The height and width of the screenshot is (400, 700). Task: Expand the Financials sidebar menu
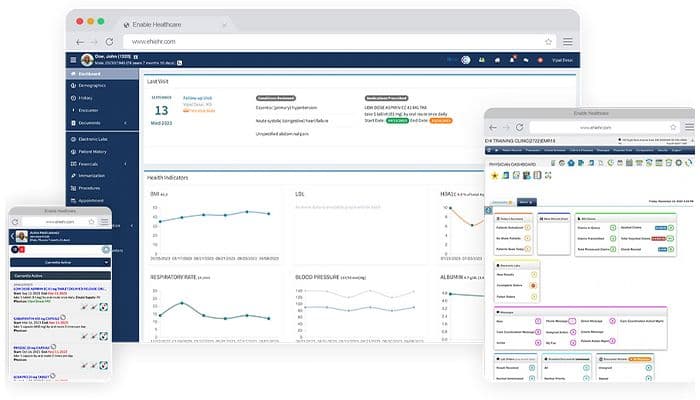pos(104,162)
